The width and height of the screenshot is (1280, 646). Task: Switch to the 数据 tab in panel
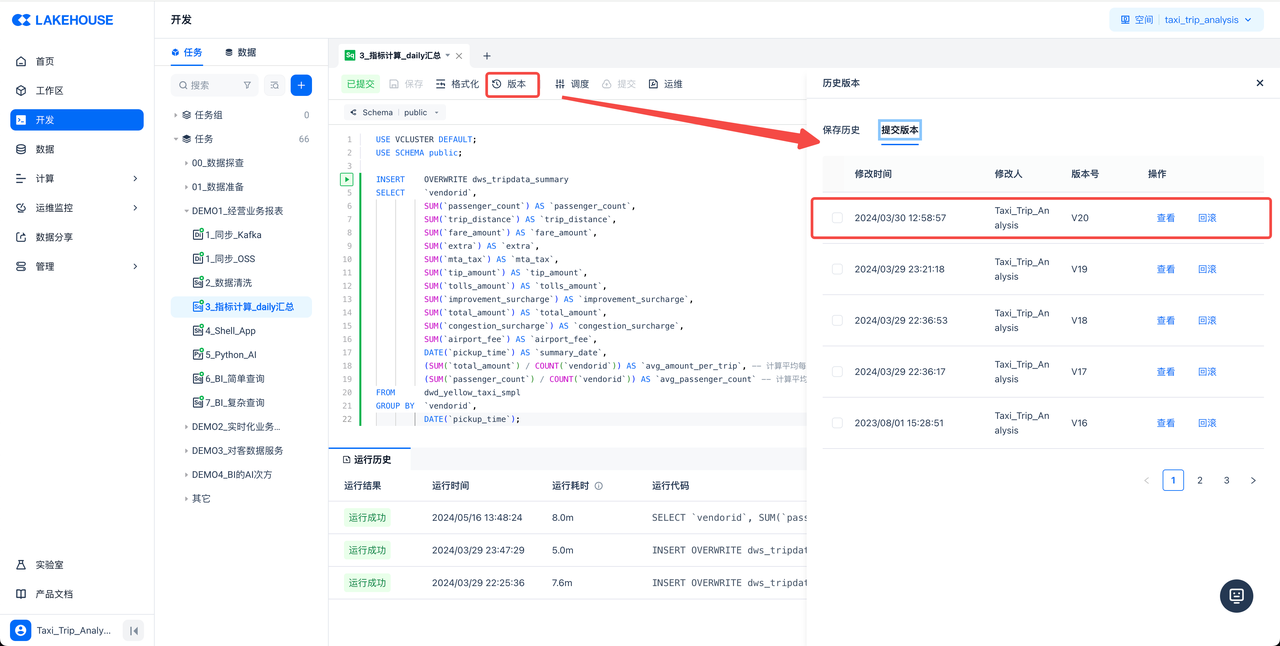(240, 52)
